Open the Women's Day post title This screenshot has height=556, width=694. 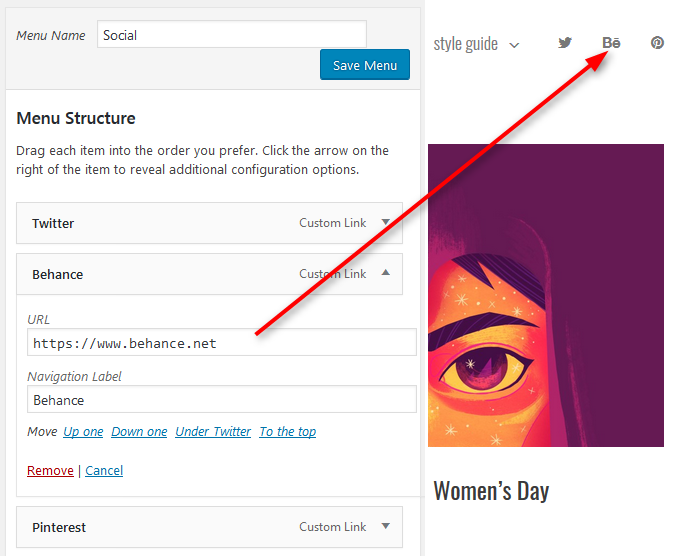491,491
